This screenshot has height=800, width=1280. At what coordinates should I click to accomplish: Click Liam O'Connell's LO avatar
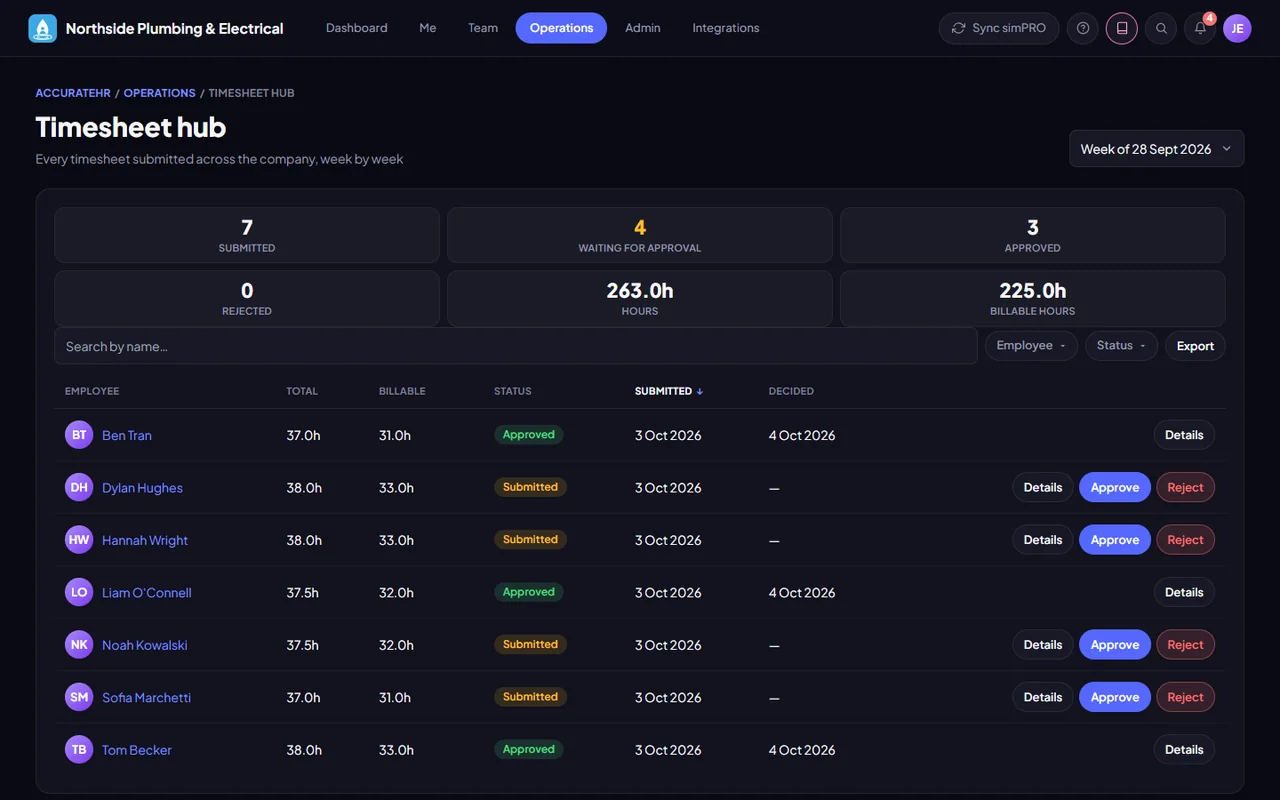[79, 593]
